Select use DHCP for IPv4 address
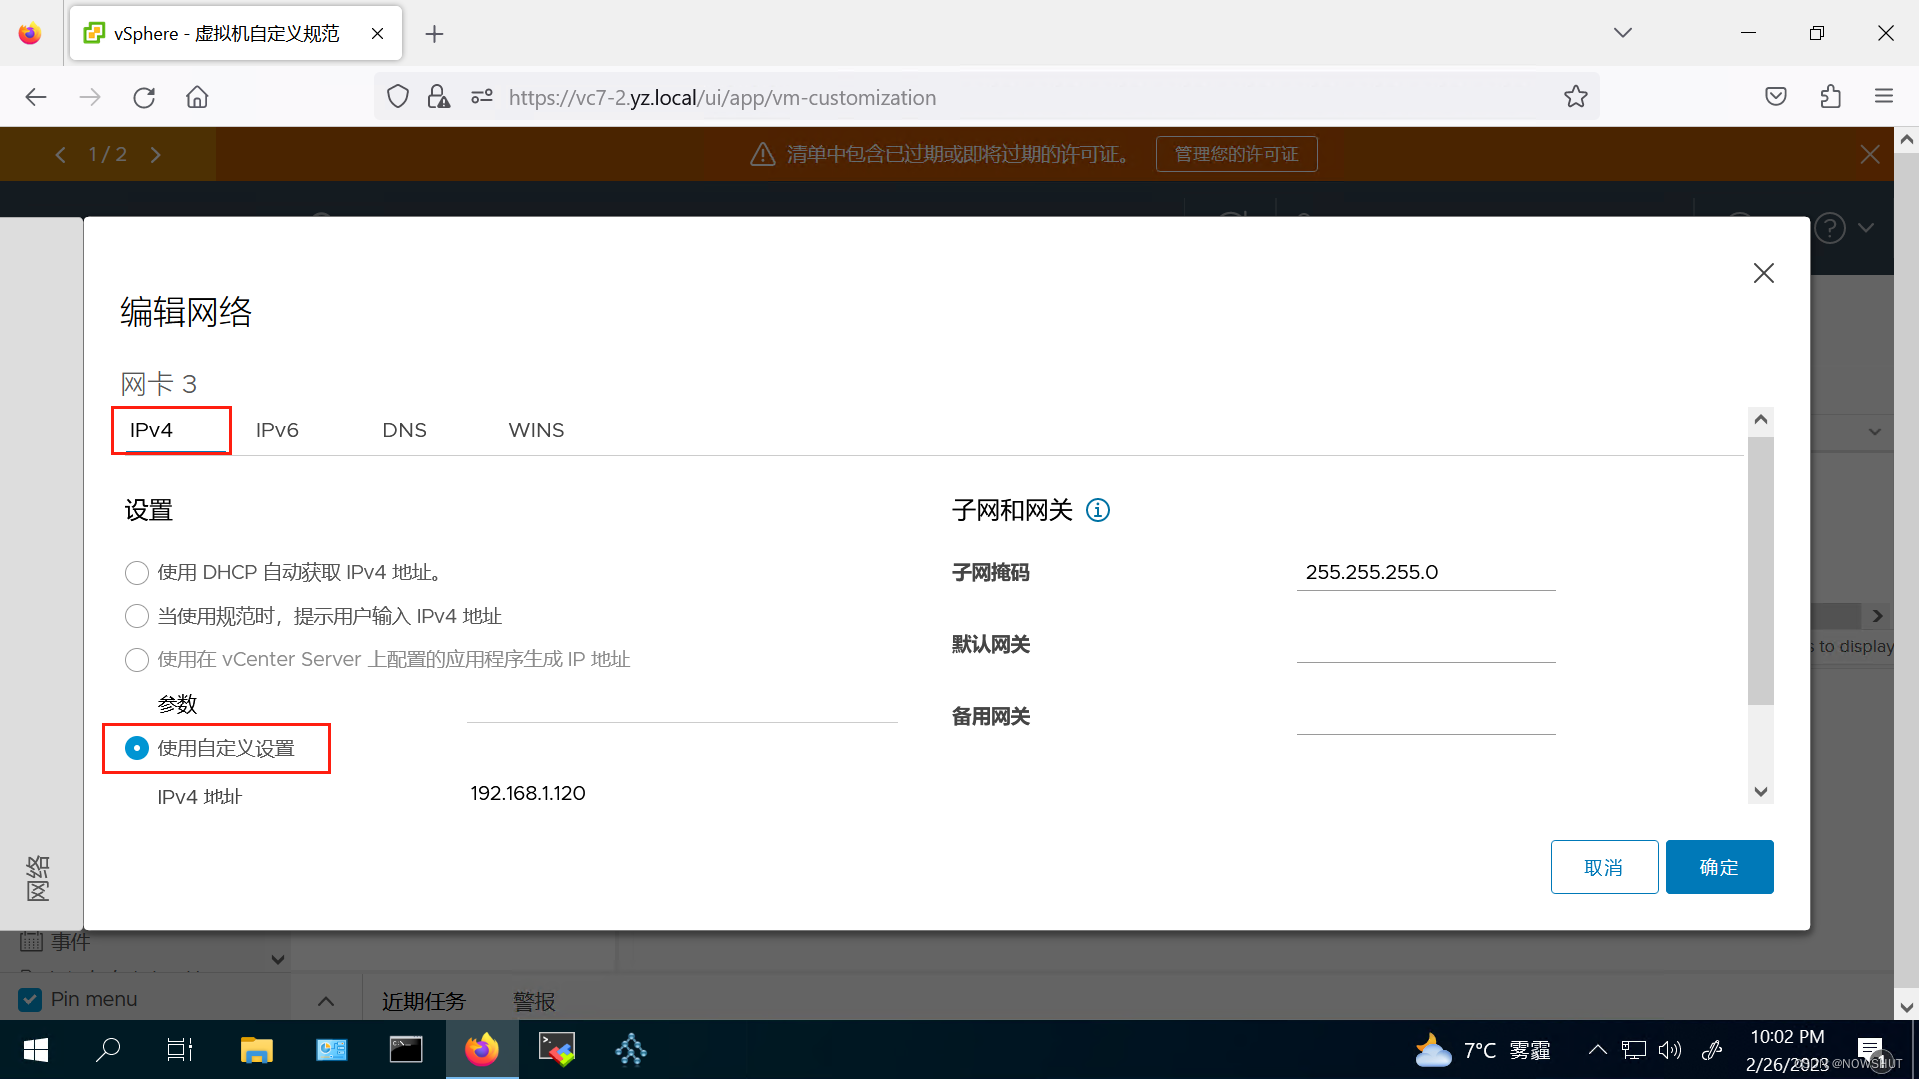 point(137,573)
